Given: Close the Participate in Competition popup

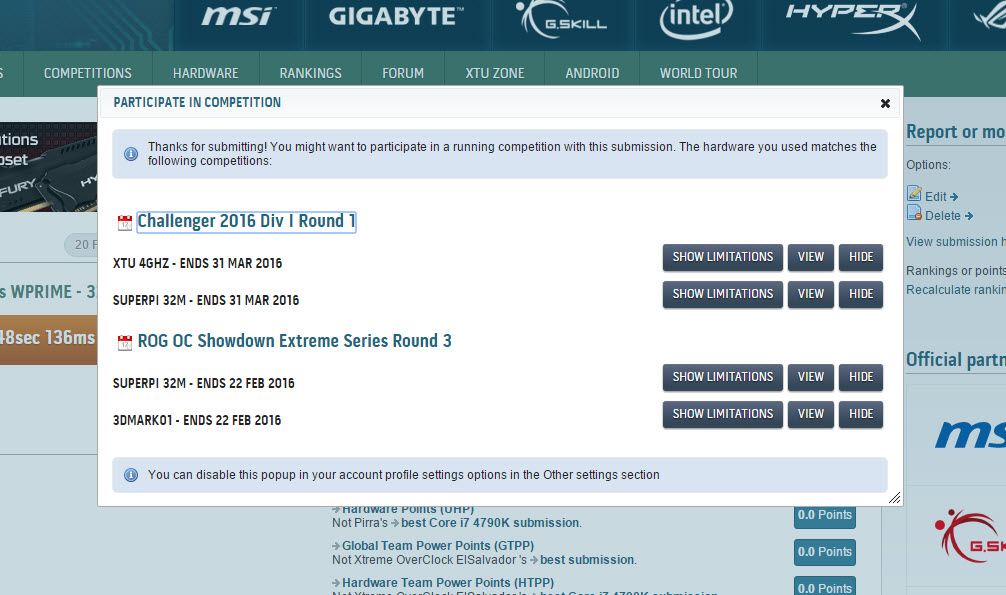Looking at the screenshot, I should 885,103.
